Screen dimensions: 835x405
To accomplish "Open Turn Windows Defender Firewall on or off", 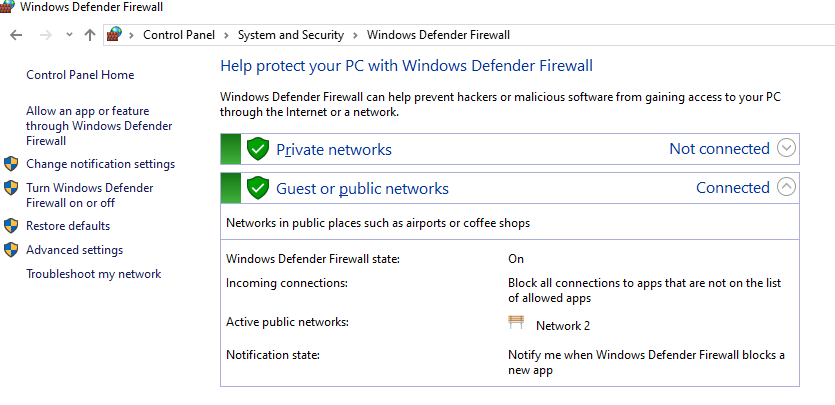I will tap(89, 195).
